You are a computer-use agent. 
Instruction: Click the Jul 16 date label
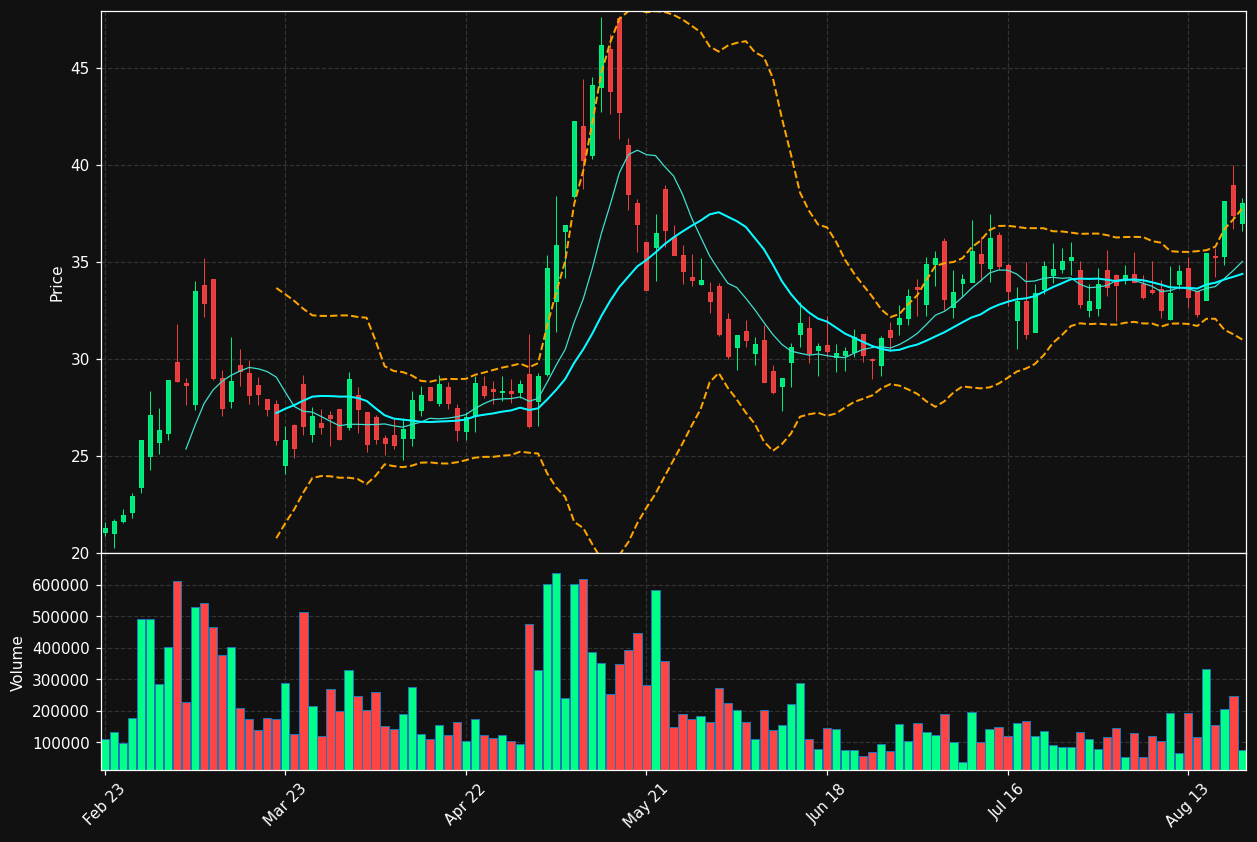(1007, 804)
